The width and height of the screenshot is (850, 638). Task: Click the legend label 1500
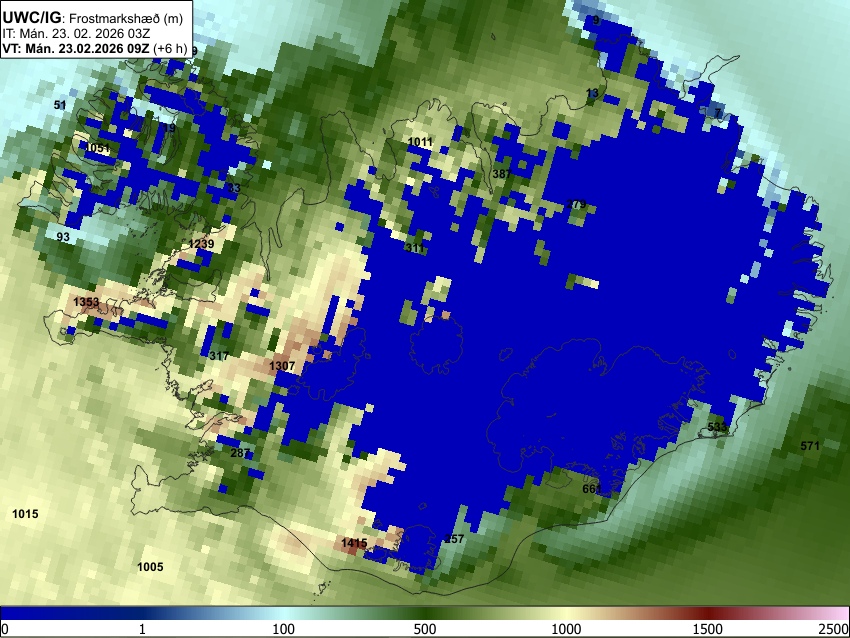(708, 629)
